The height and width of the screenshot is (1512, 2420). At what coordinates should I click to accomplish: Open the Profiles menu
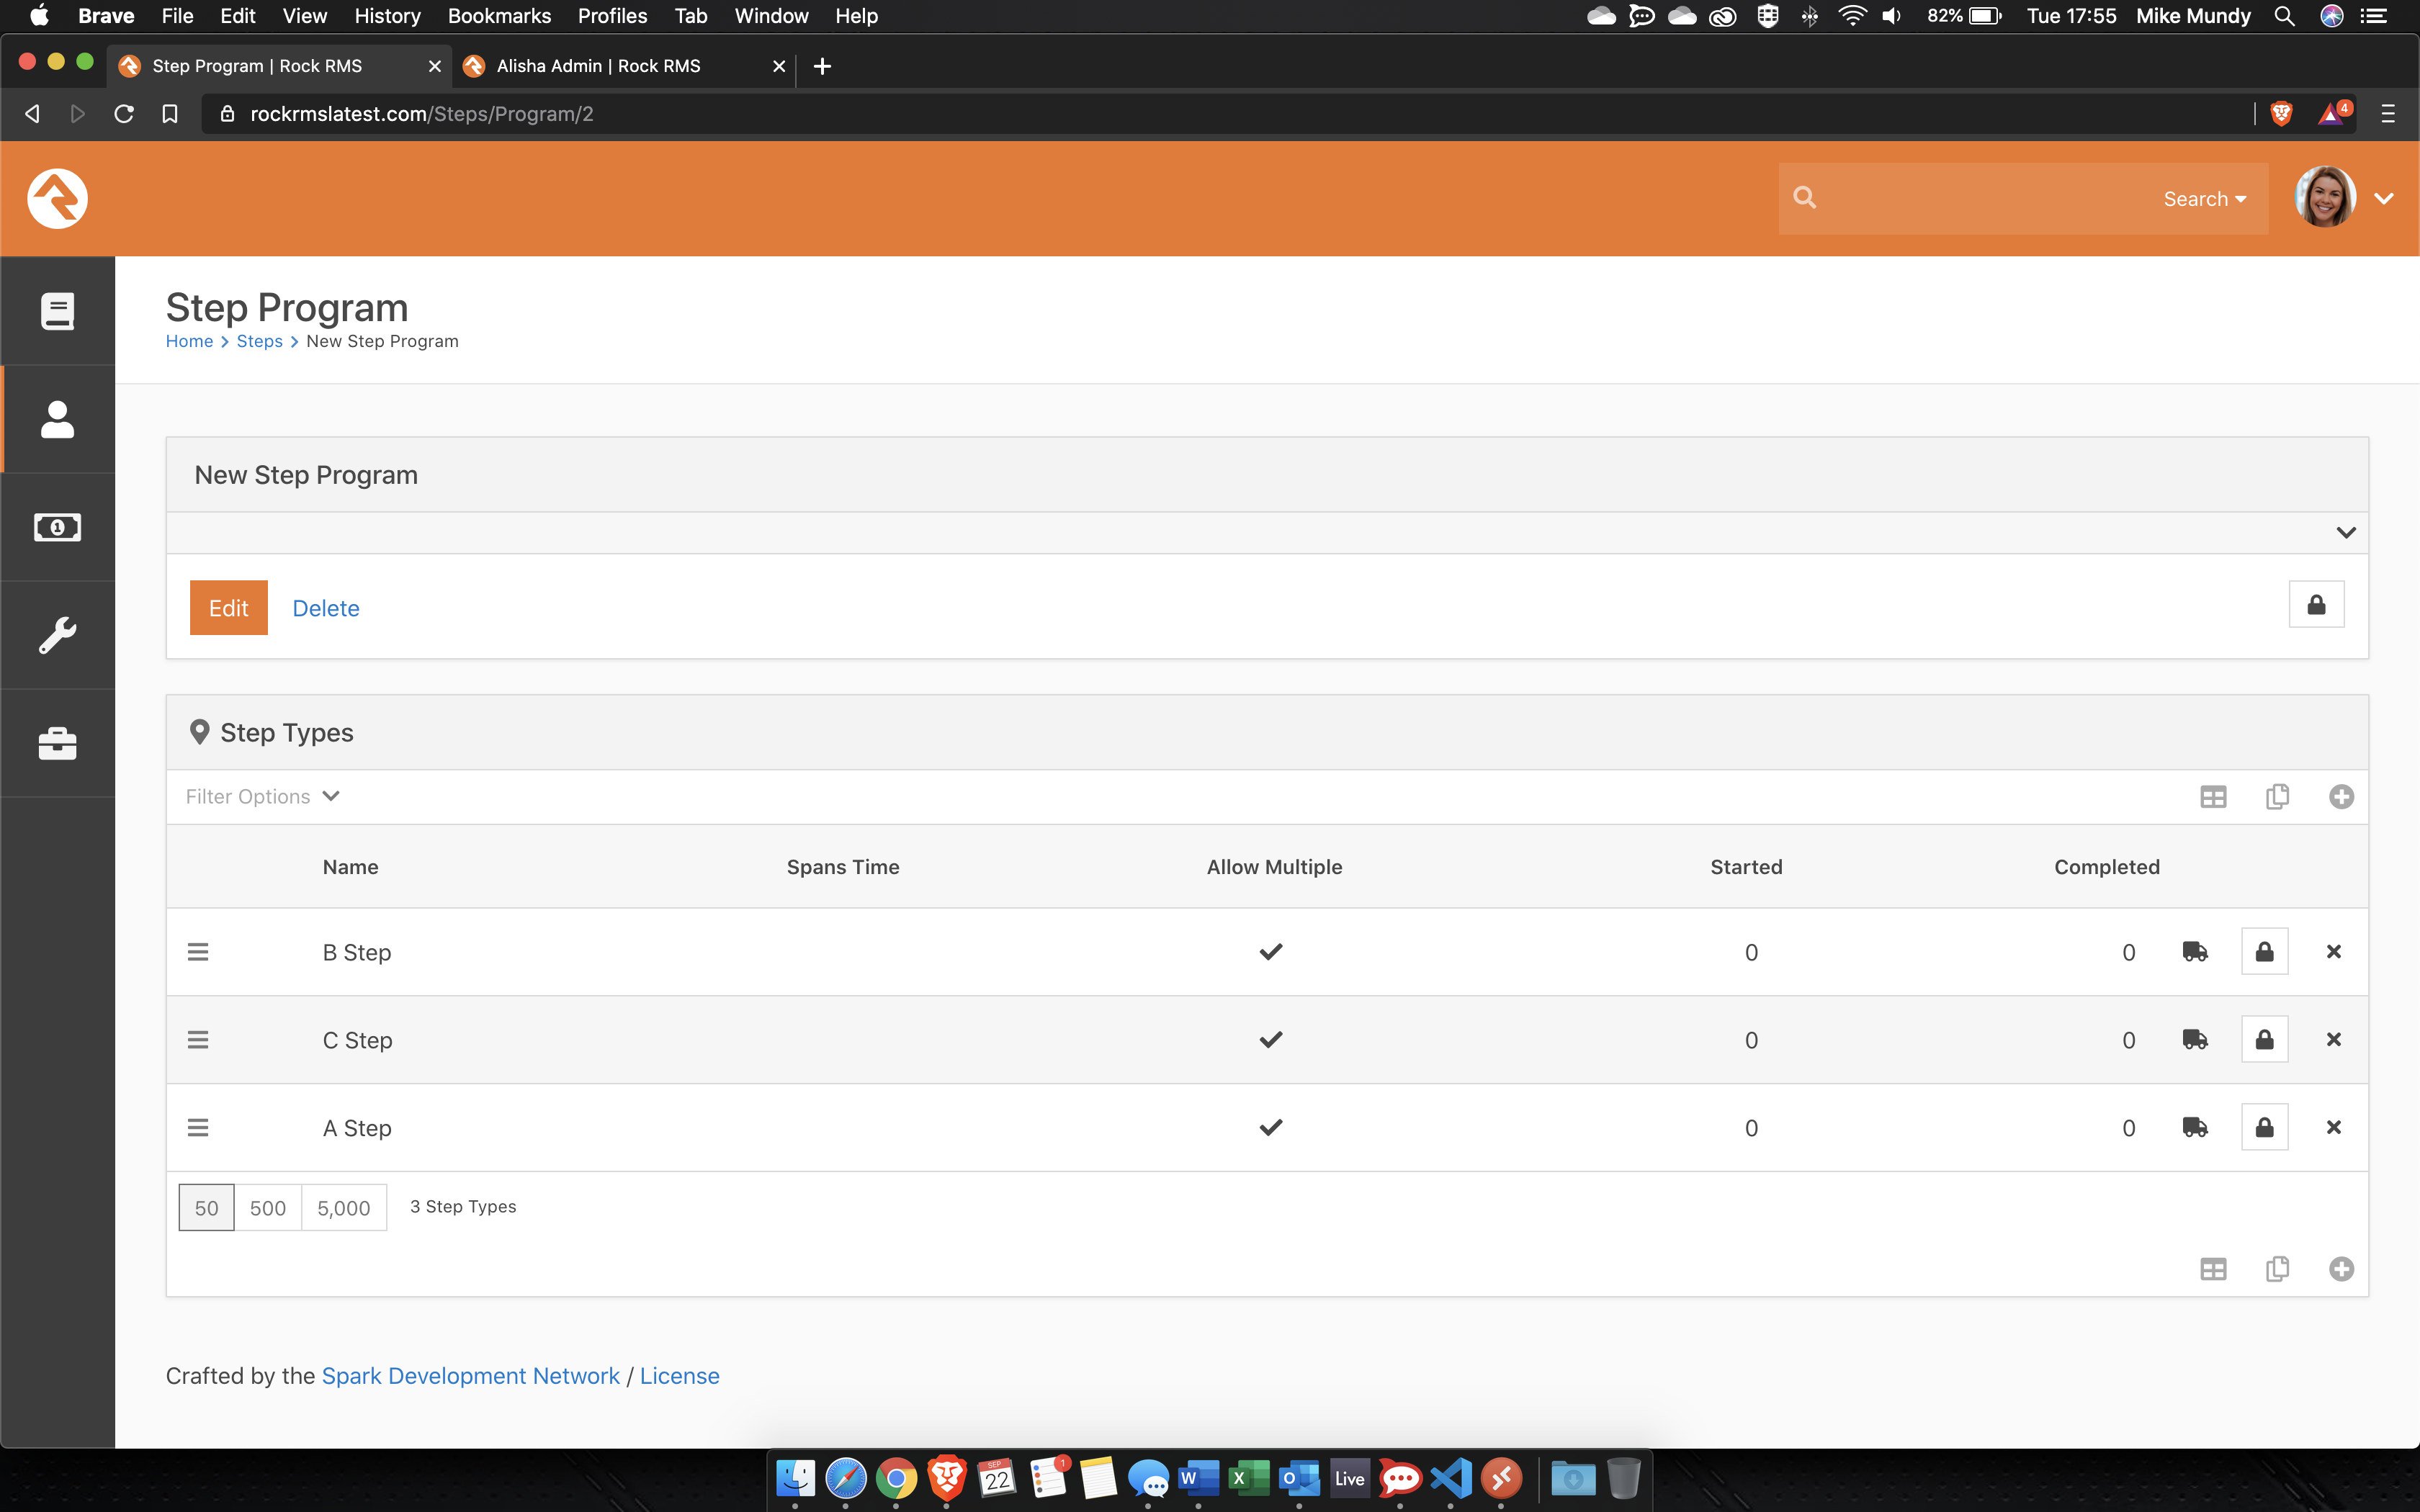coord(612,16)
